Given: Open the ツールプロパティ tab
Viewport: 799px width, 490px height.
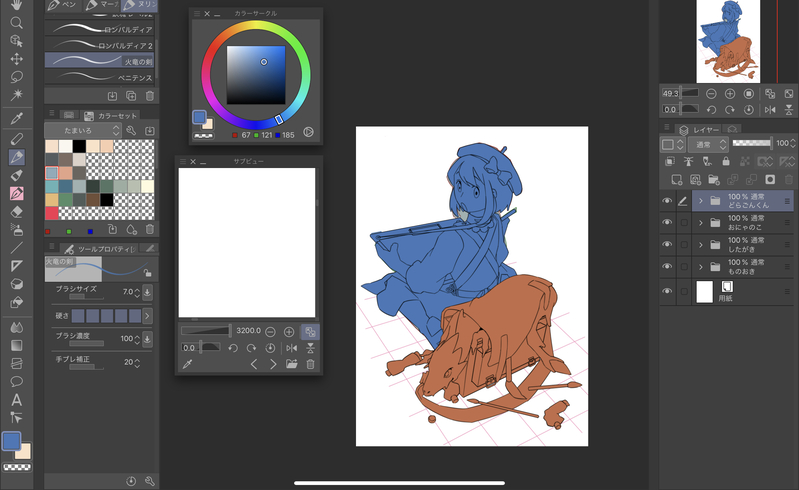Looking at the screenshot, I should point(100,249).
